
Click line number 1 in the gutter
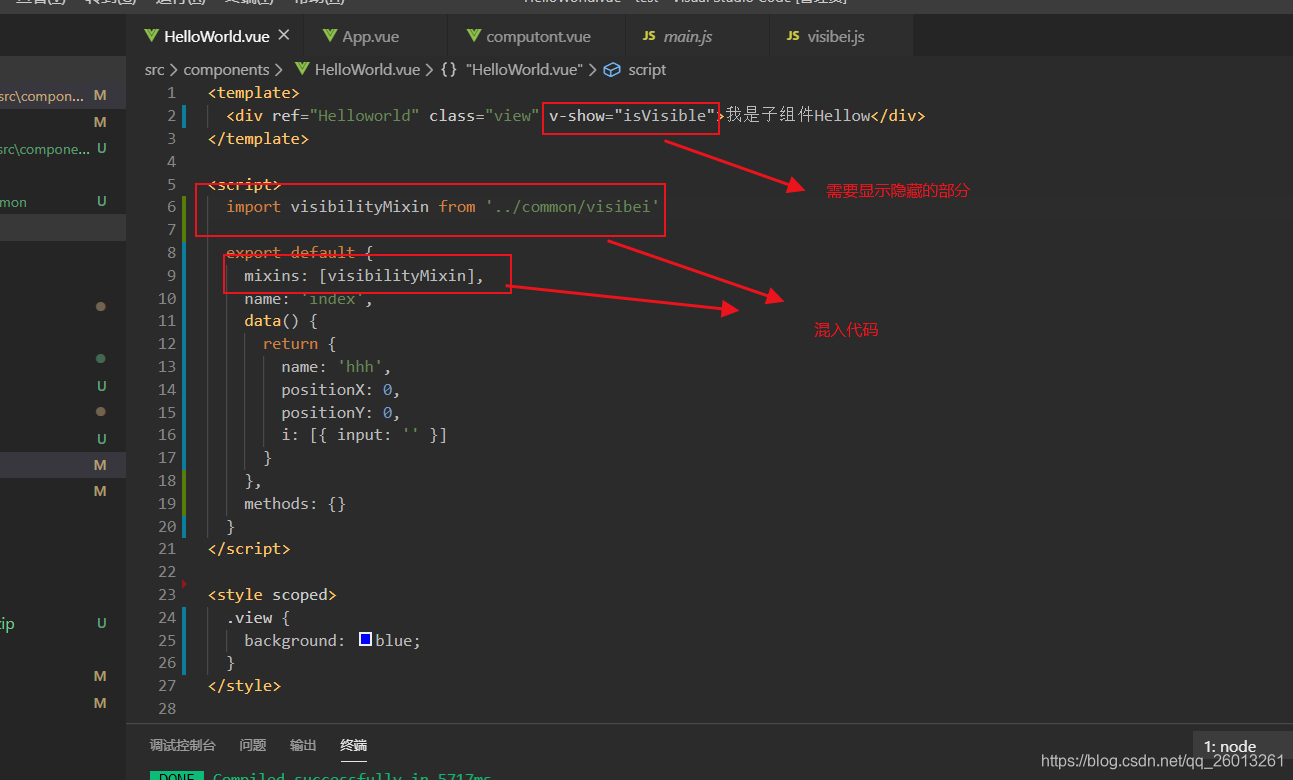(171, 93)
